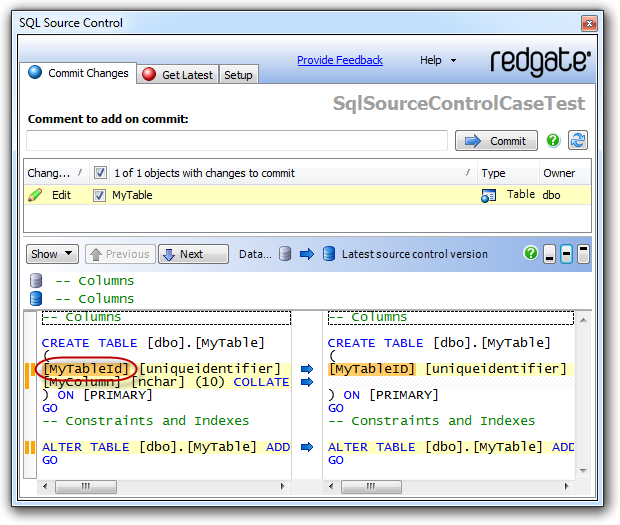The width and height of the screenshot is (620, 525).
Task: Click the red circle Get Latest icon
Action: click(x=149, y=74)
